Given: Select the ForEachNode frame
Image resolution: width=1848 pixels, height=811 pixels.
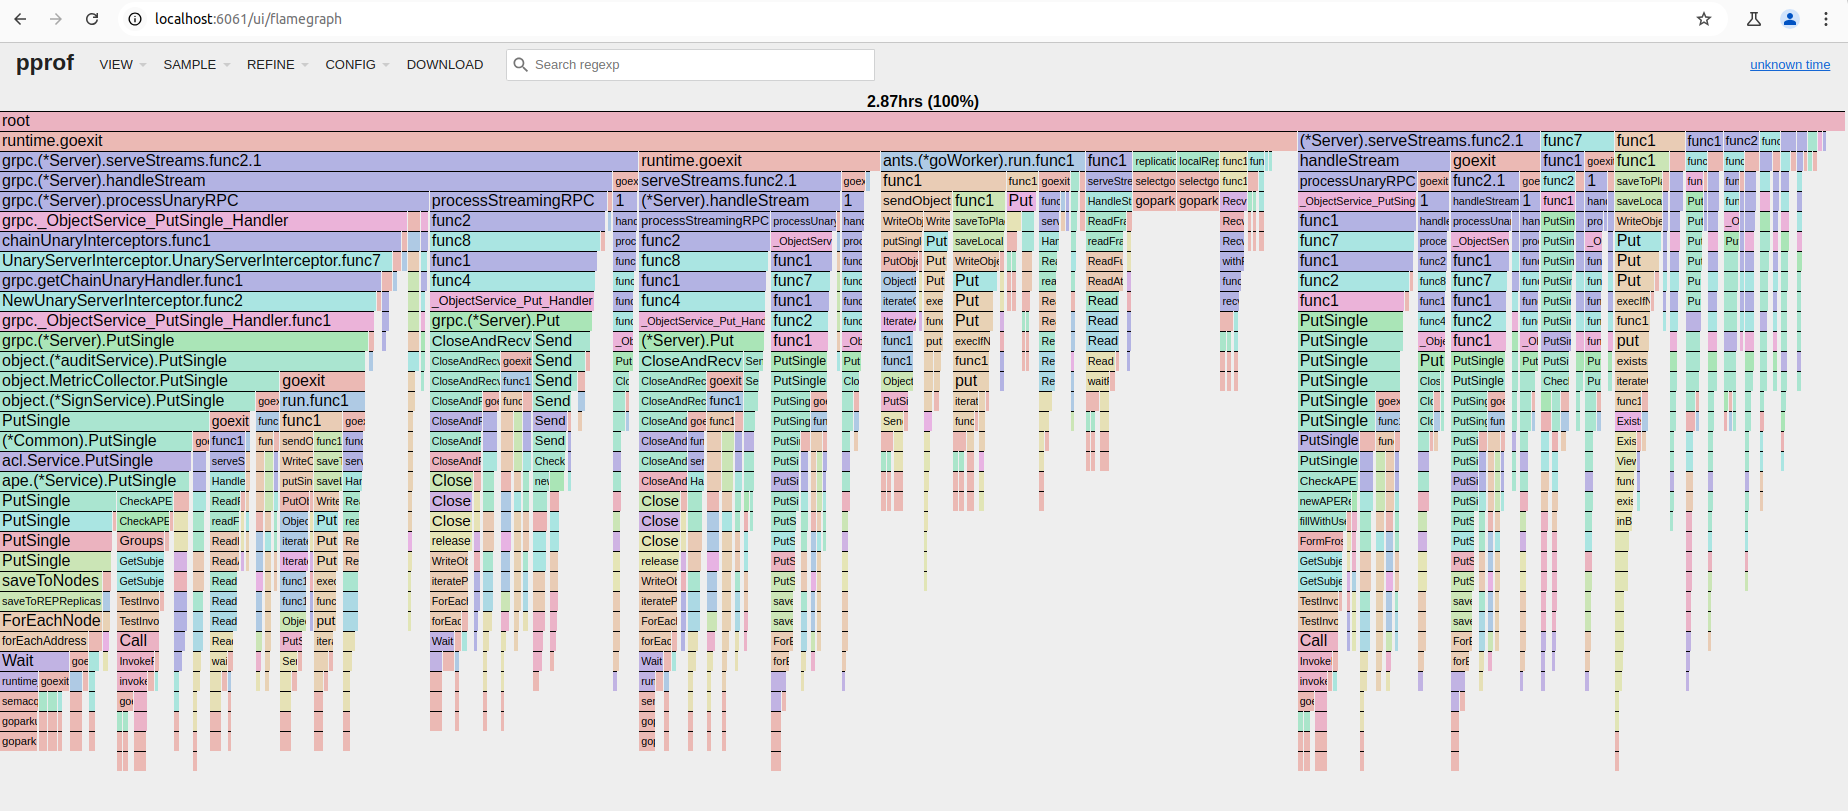Looking at the screenshot, I should tap(52, 621).
